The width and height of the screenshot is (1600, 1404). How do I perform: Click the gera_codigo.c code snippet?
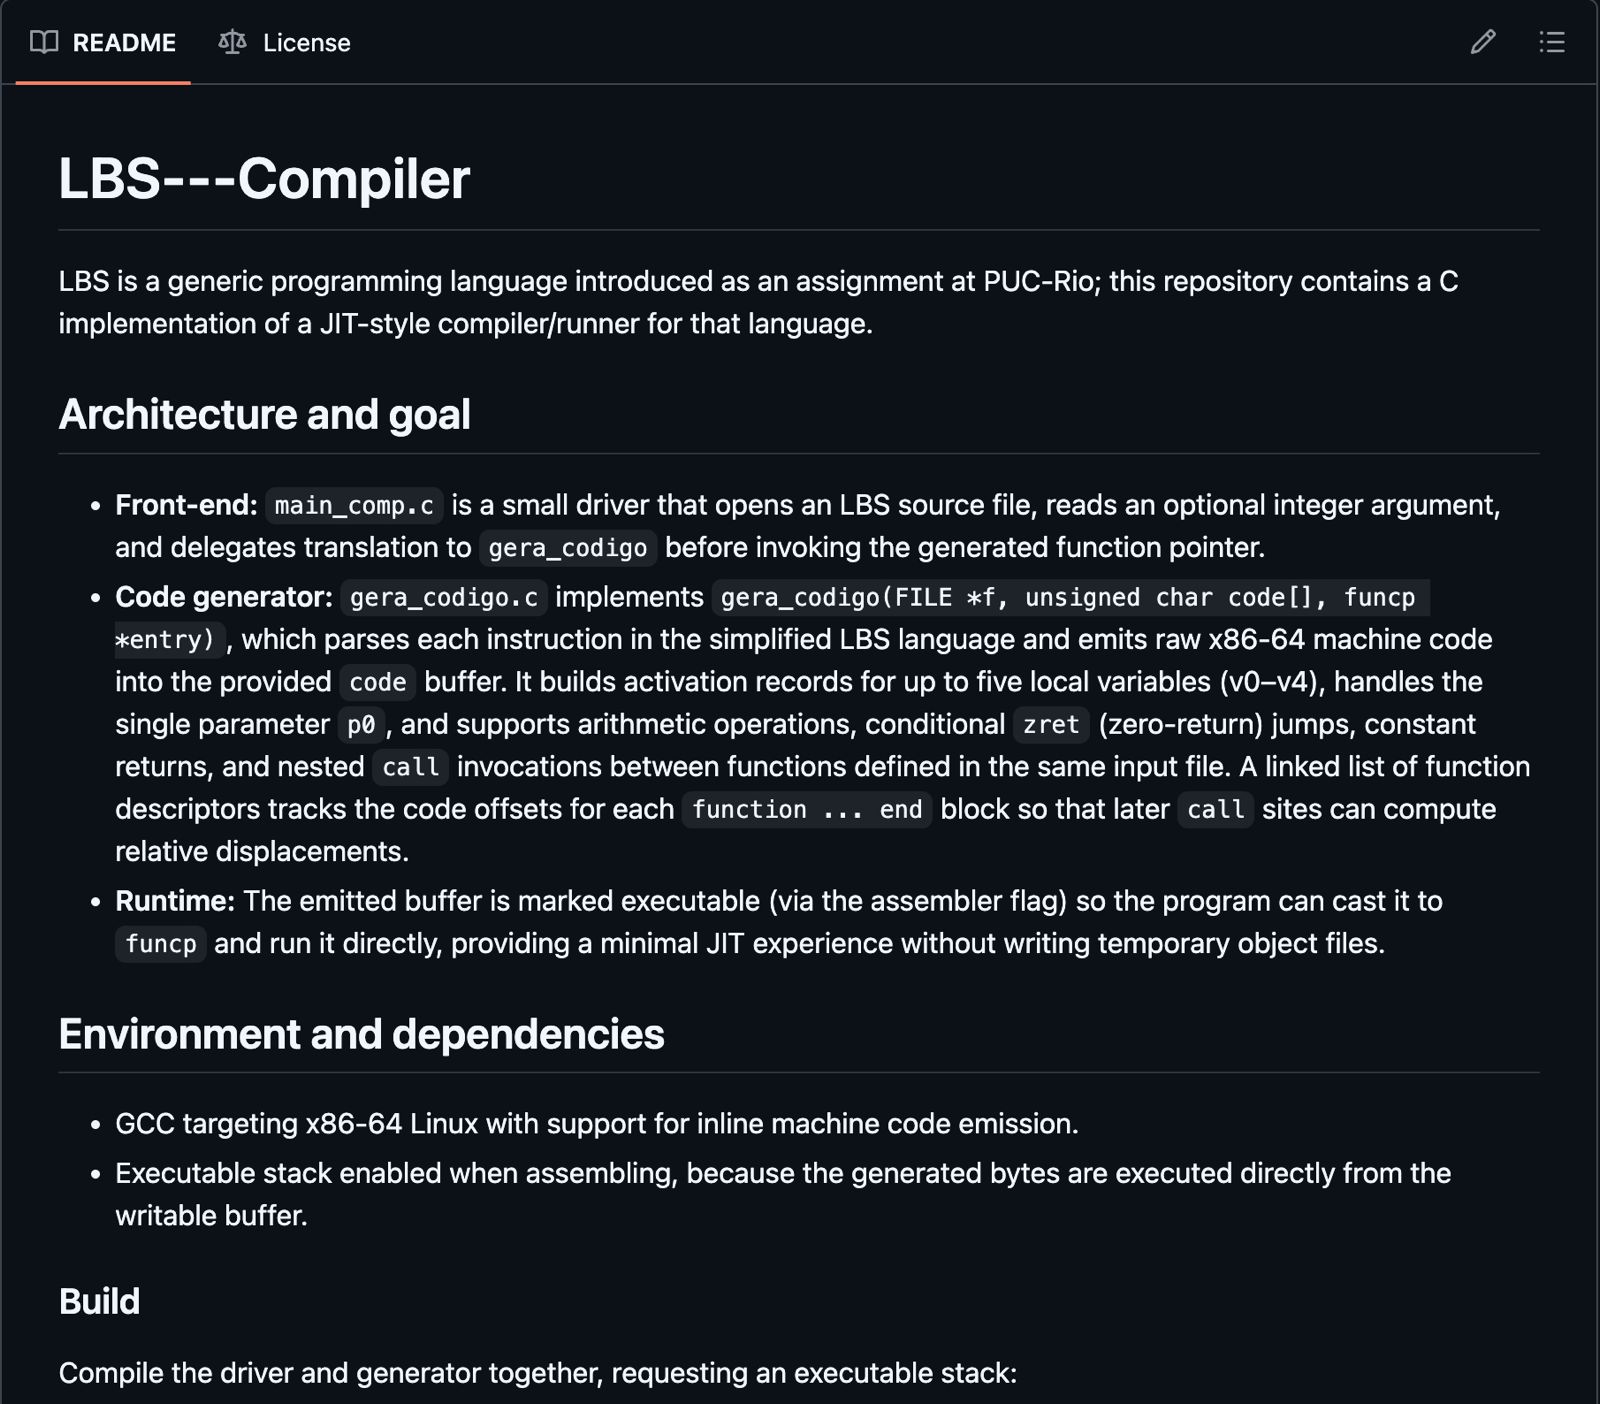pyautogui.click(x=444, y=598)
